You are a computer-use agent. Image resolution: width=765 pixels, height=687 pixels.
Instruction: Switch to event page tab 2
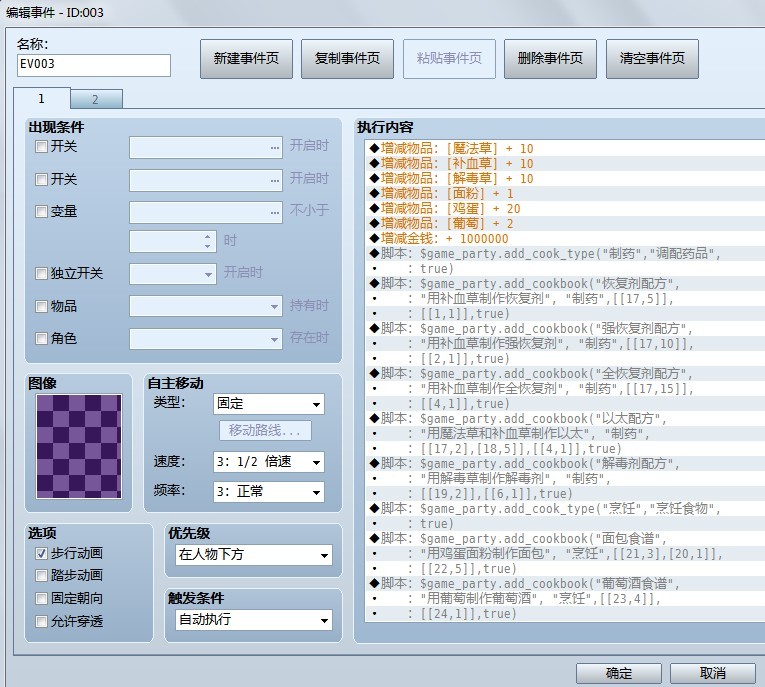[96, 100]
